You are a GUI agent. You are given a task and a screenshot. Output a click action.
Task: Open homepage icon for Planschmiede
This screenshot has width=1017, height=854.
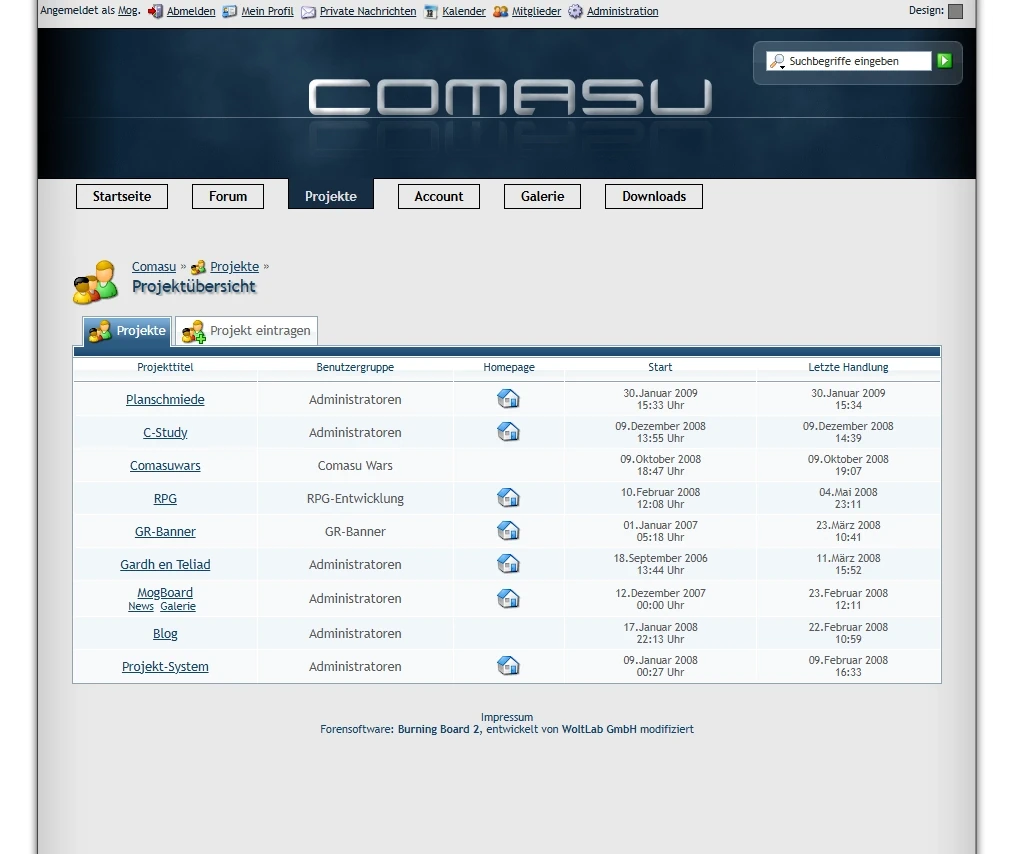(508, 399)
